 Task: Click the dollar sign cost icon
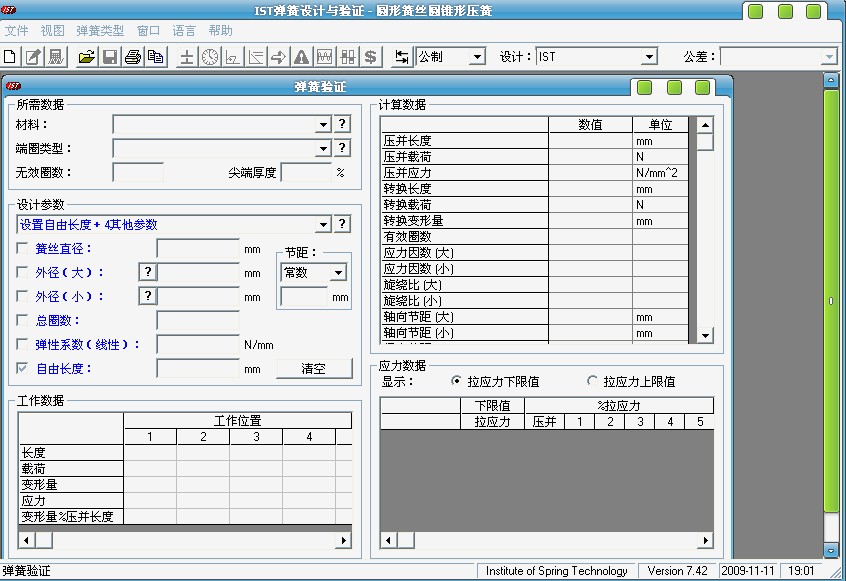pos(370,57)
